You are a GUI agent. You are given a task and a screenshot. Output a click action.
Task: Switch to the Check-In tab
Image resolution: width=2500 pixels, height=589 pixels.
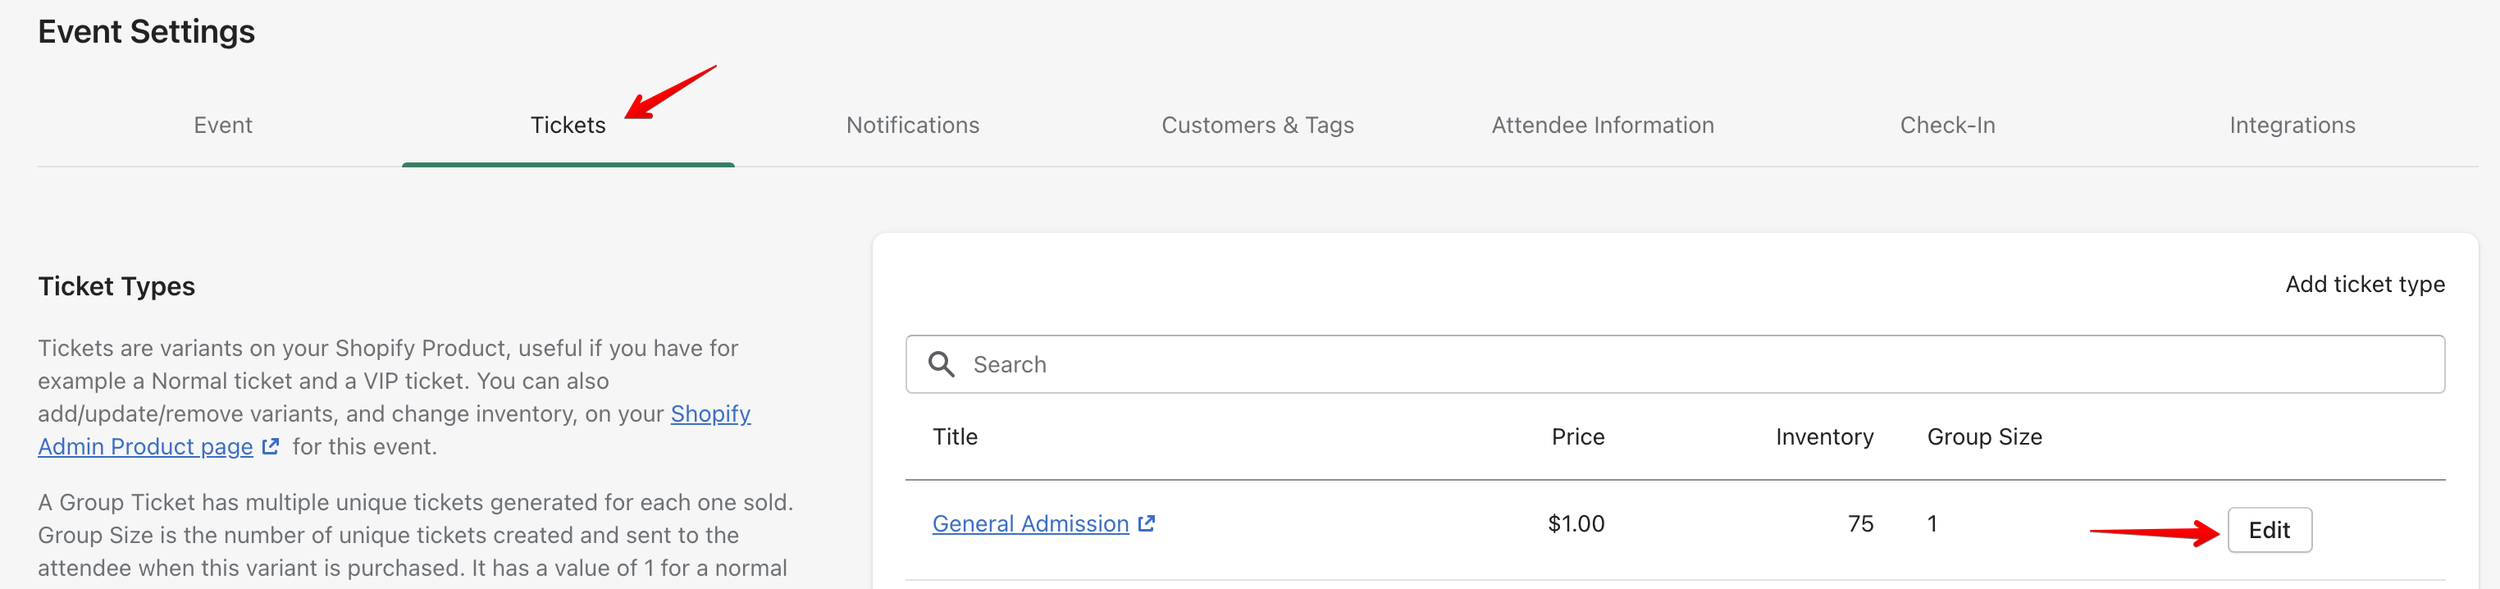coord(1947,125)
